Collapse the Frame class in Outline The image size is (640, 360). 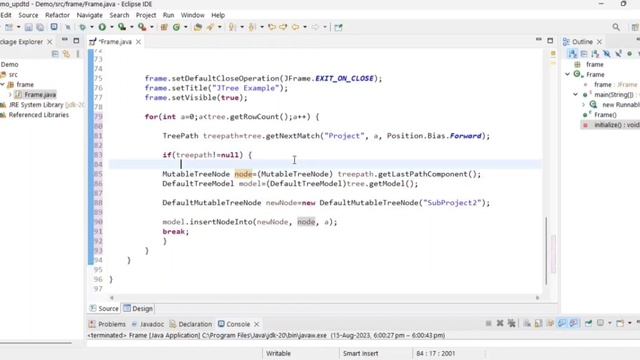tap(567, 74)
